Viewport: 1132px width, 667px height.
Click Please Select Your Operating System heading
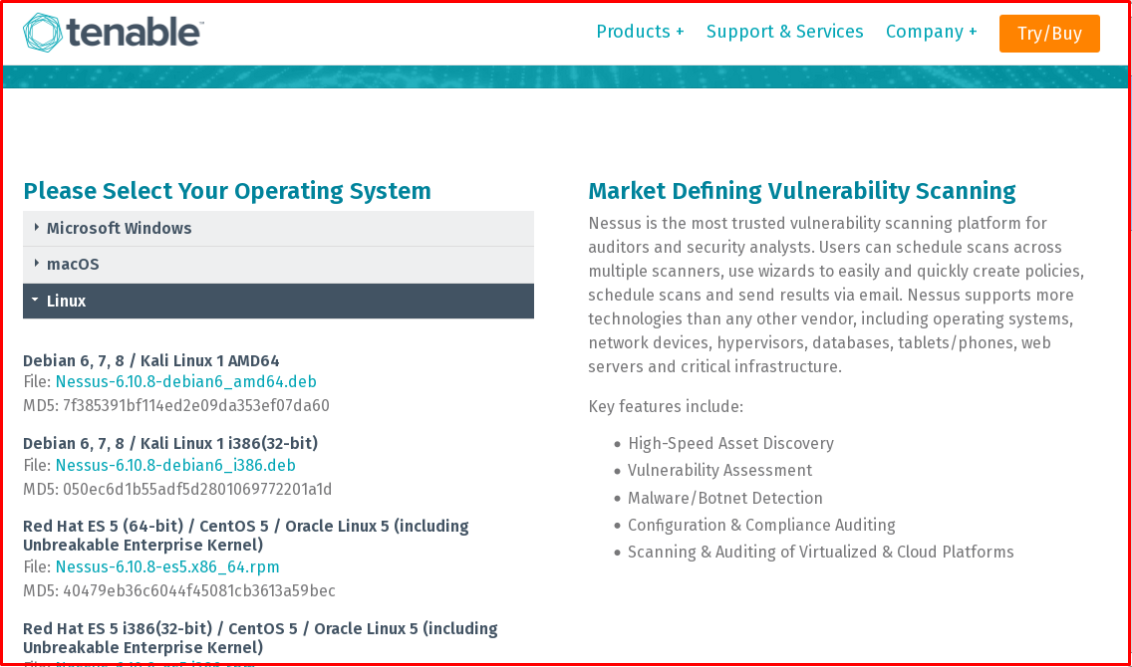(x=227, y=191)
